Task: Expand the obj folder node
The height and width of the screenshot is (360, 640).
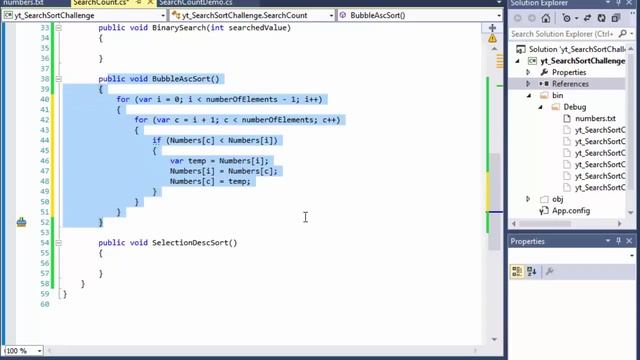Action: (x=528, y=199)
